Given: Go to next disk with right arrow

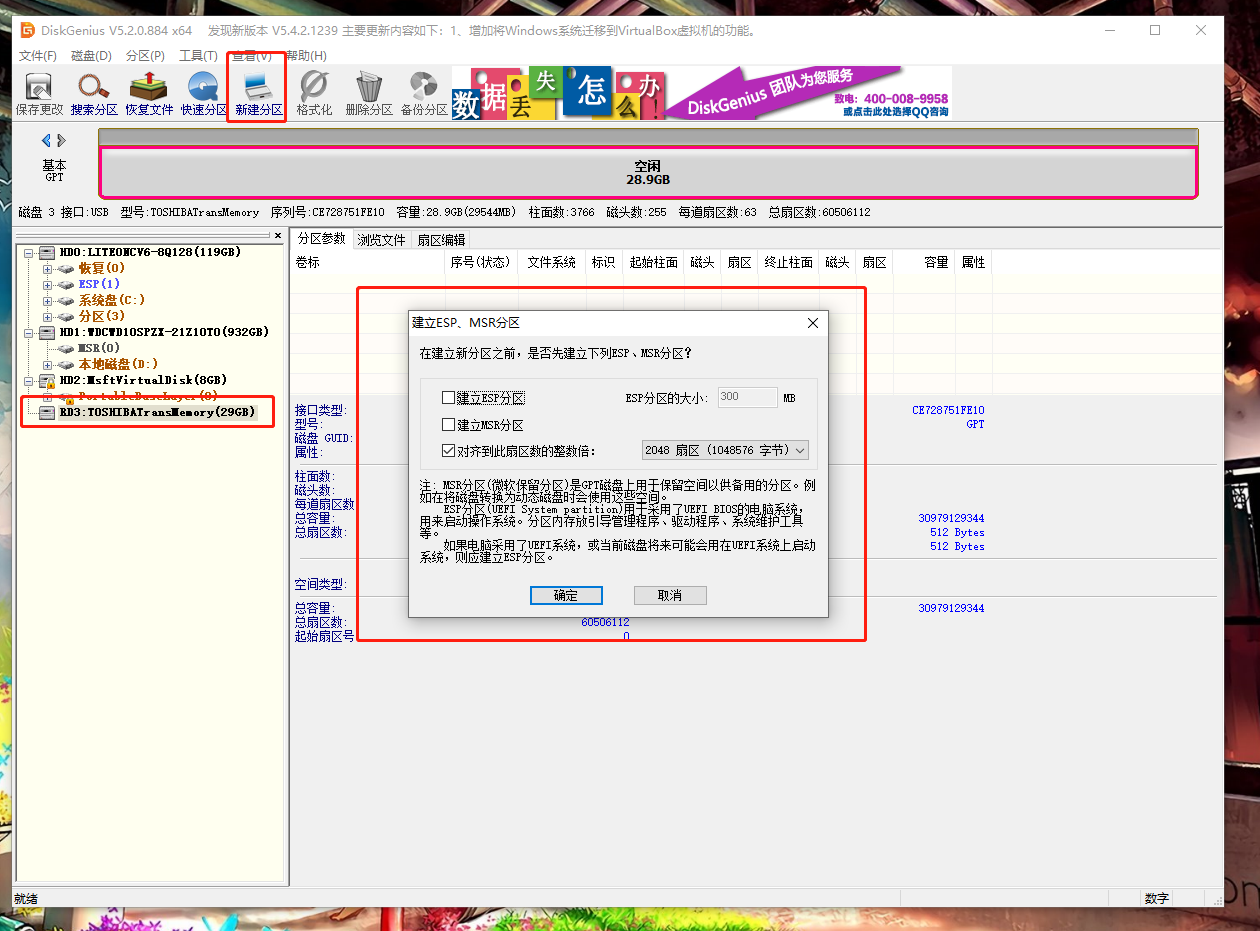Looking at the screenshot, I should coord(61,140).
